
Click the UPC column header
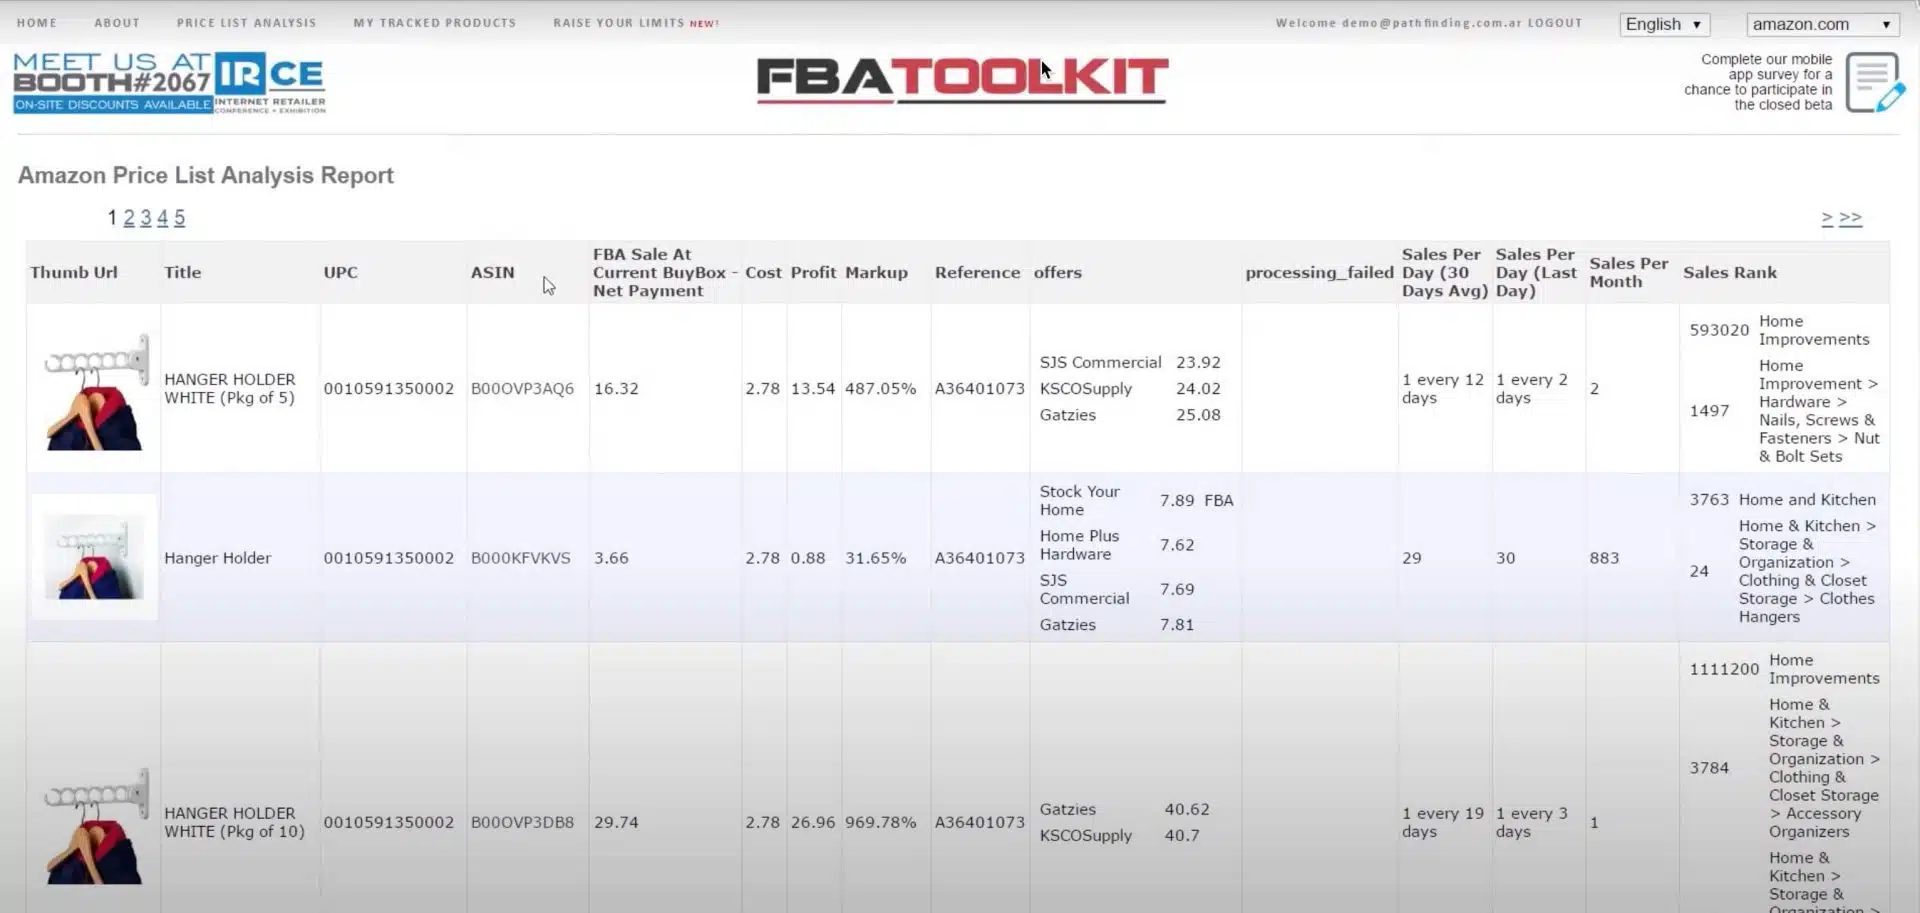tap(340, 272)
